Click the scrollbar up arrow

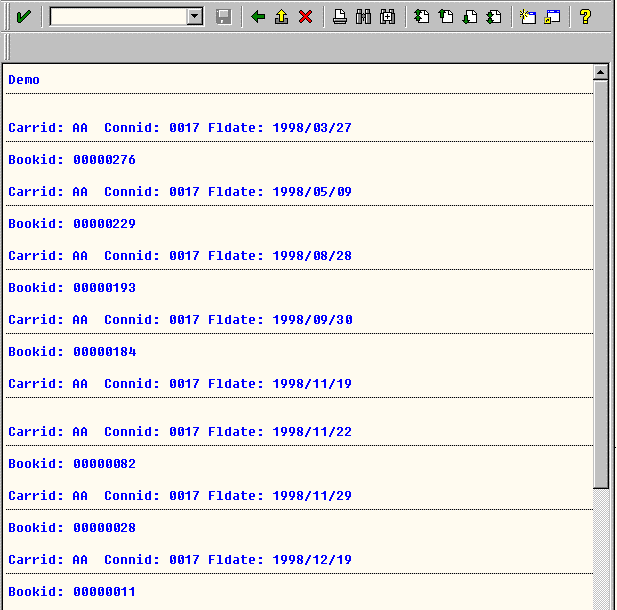click(600, 72)
